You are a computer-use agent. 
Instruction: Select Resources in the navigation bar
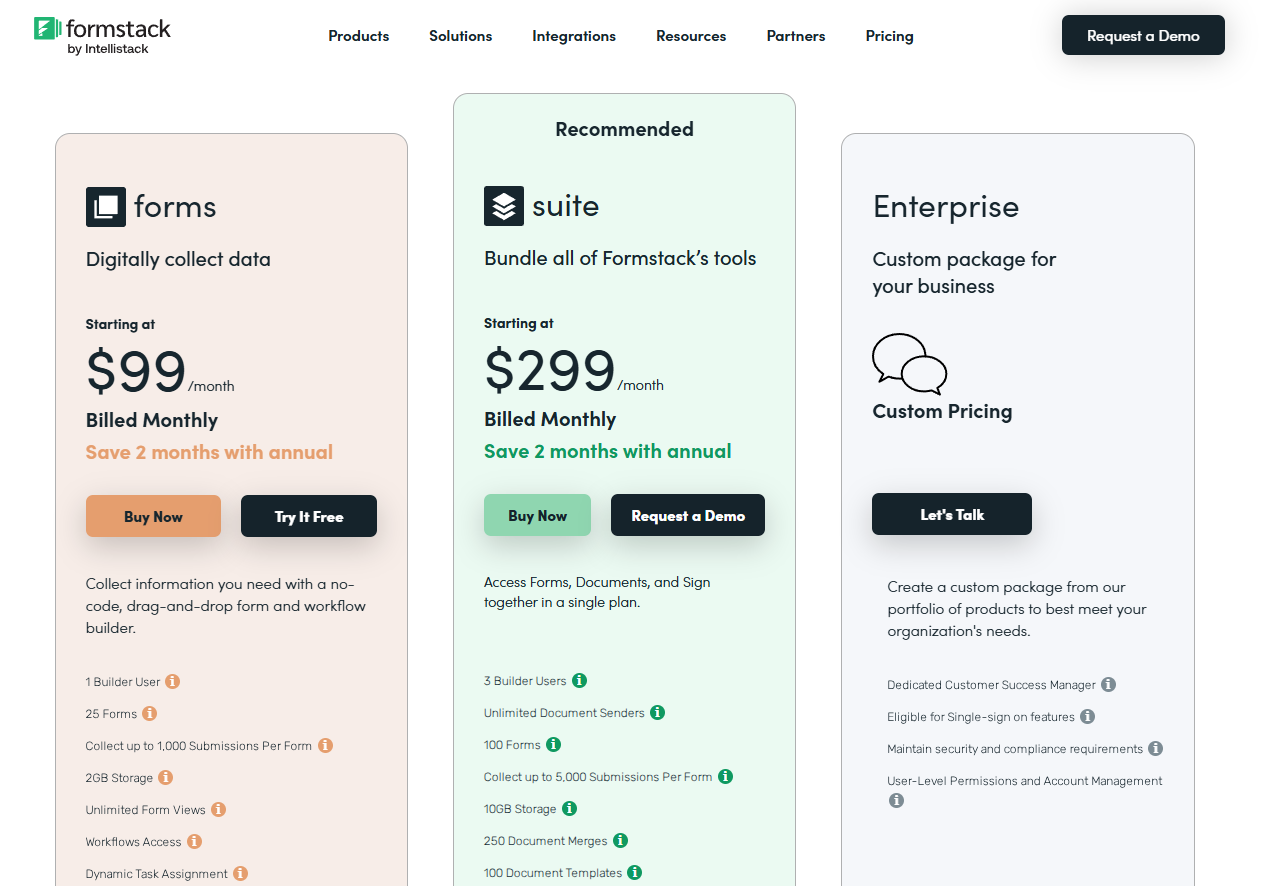tap(691, 36)
